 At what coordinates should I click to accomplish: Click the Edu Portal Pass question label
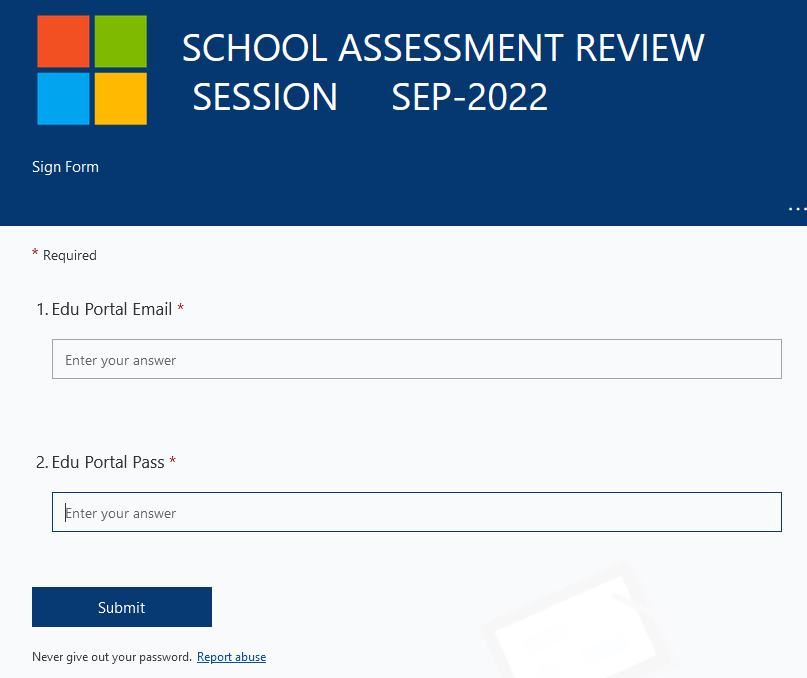[100, 462]
